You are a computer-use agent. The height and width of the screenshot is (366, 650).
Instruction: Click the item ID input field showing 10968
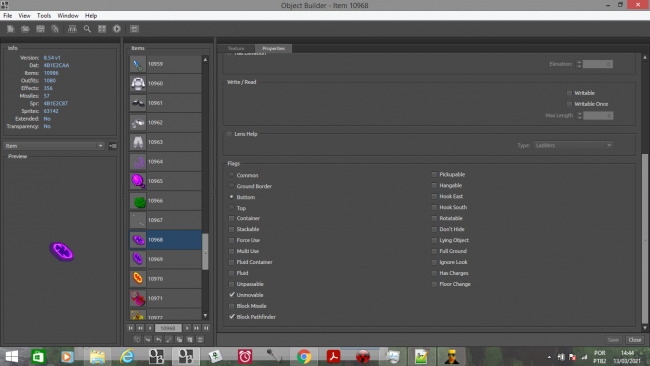(168, 328)
